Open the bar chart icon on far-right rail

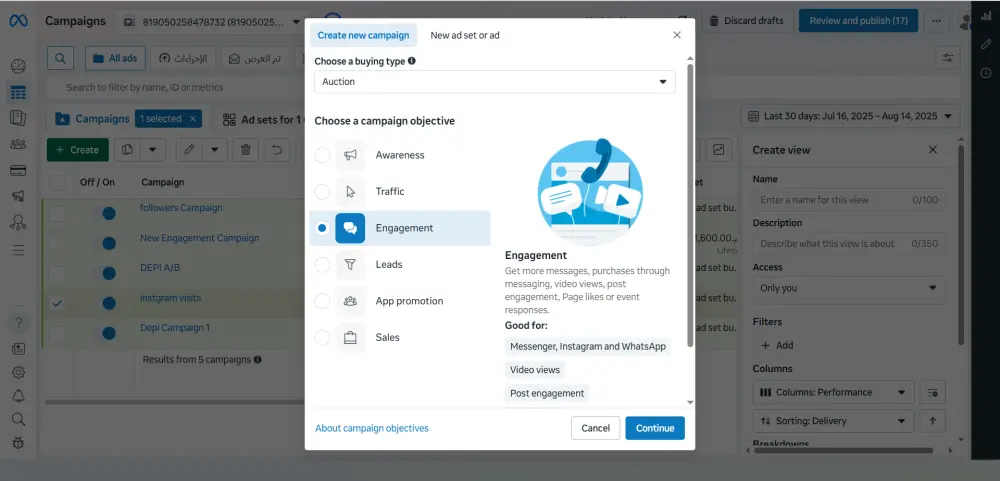click(986, 17)
